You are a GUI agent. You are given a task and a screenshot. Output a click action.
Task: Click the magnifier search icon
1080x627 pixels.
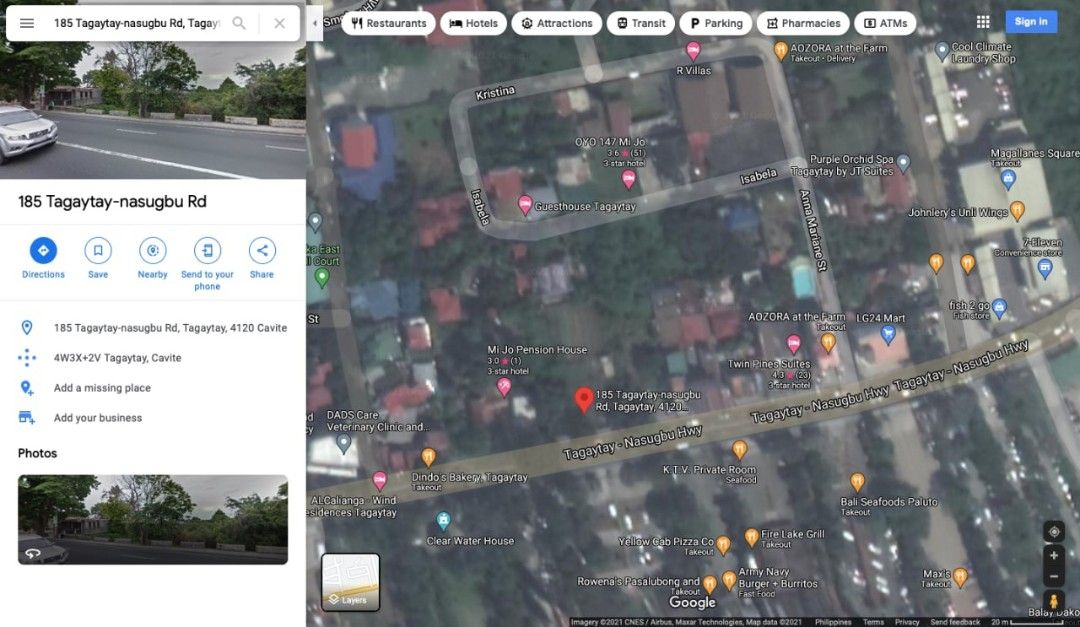click(x=239, y=23)
